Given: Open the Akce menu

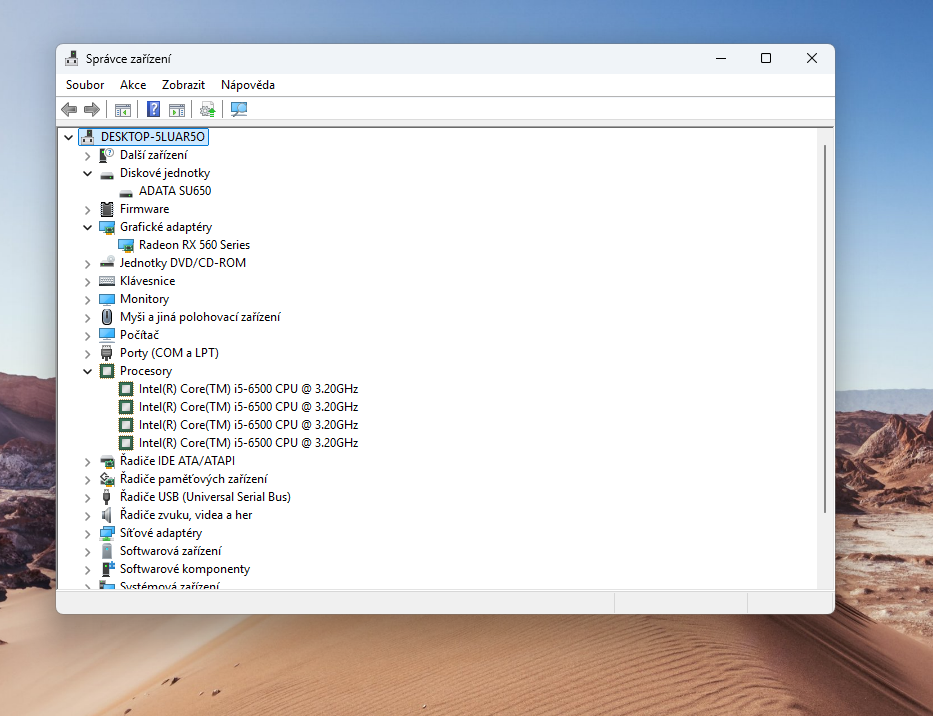Looking at the screenshot, I should pos(132,85).
